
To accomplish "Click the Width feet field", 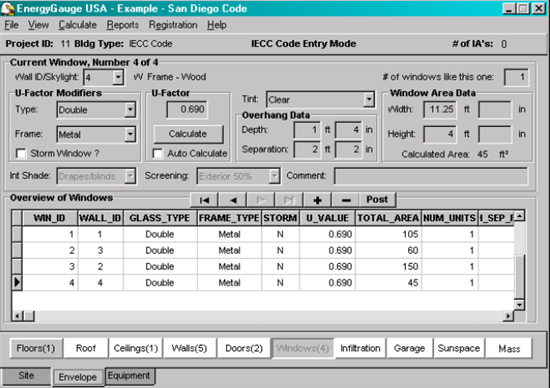I will [440, 109].
